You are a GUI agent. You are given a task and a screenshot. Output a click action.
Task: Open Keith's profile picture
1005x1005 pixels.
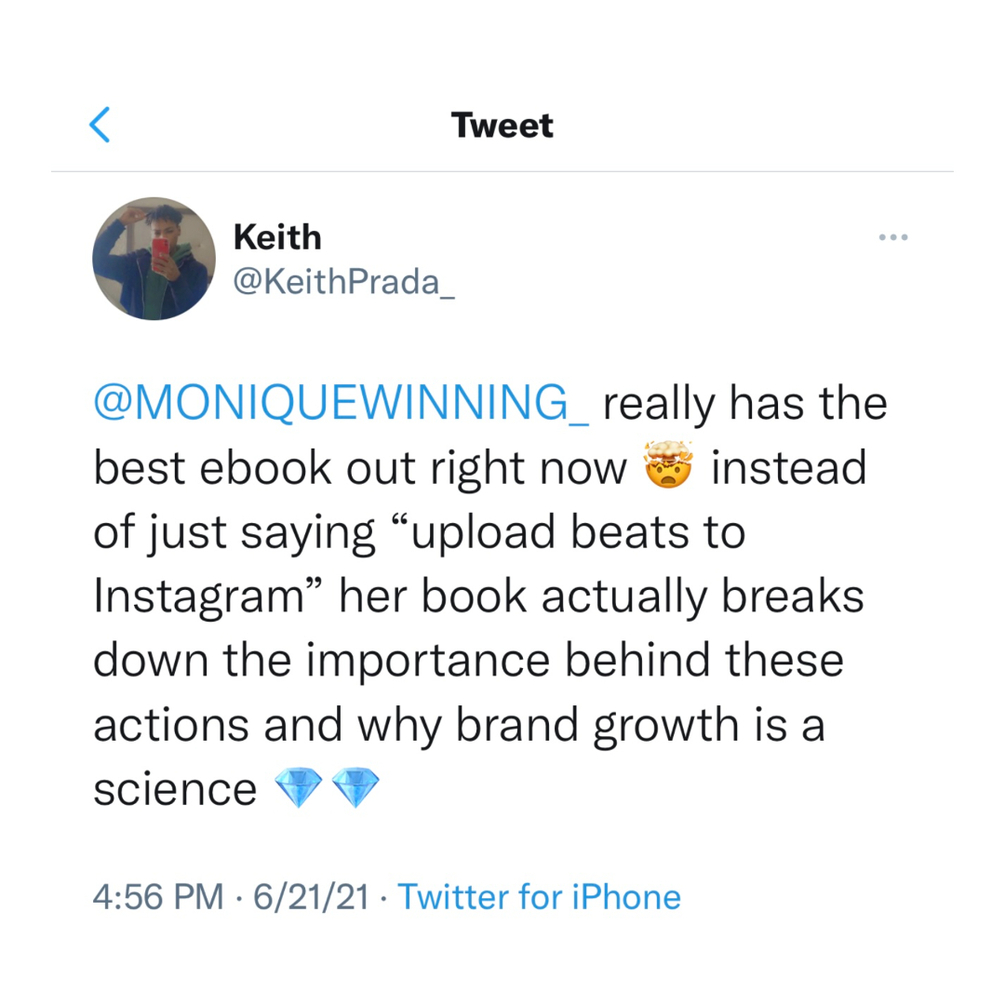154,258
